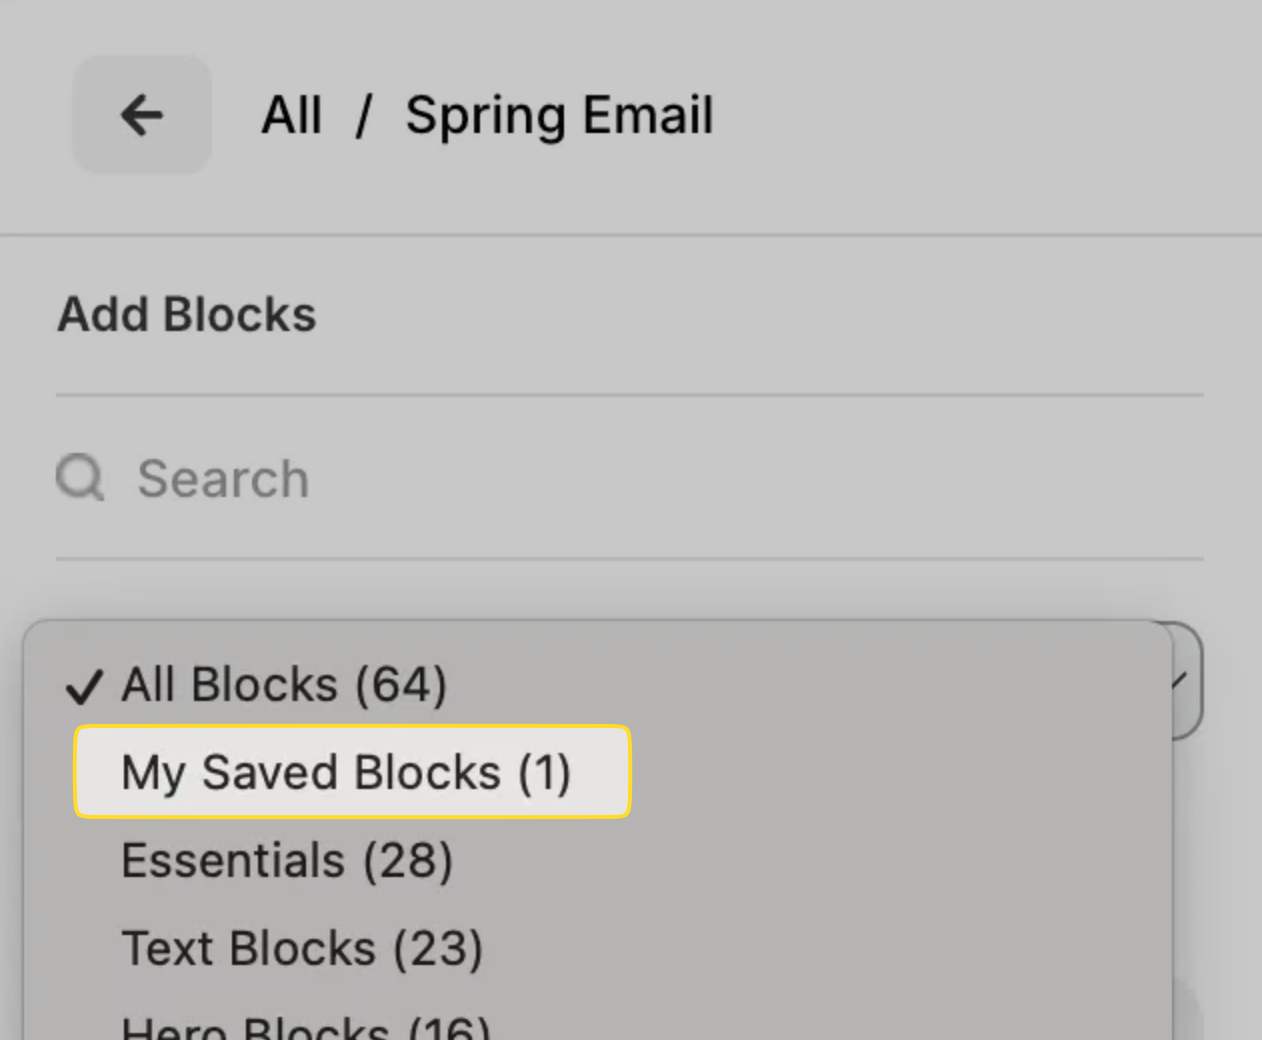Screen dimensions: 1262x1040
Task: Click the back arrow button
Action: 141,115
